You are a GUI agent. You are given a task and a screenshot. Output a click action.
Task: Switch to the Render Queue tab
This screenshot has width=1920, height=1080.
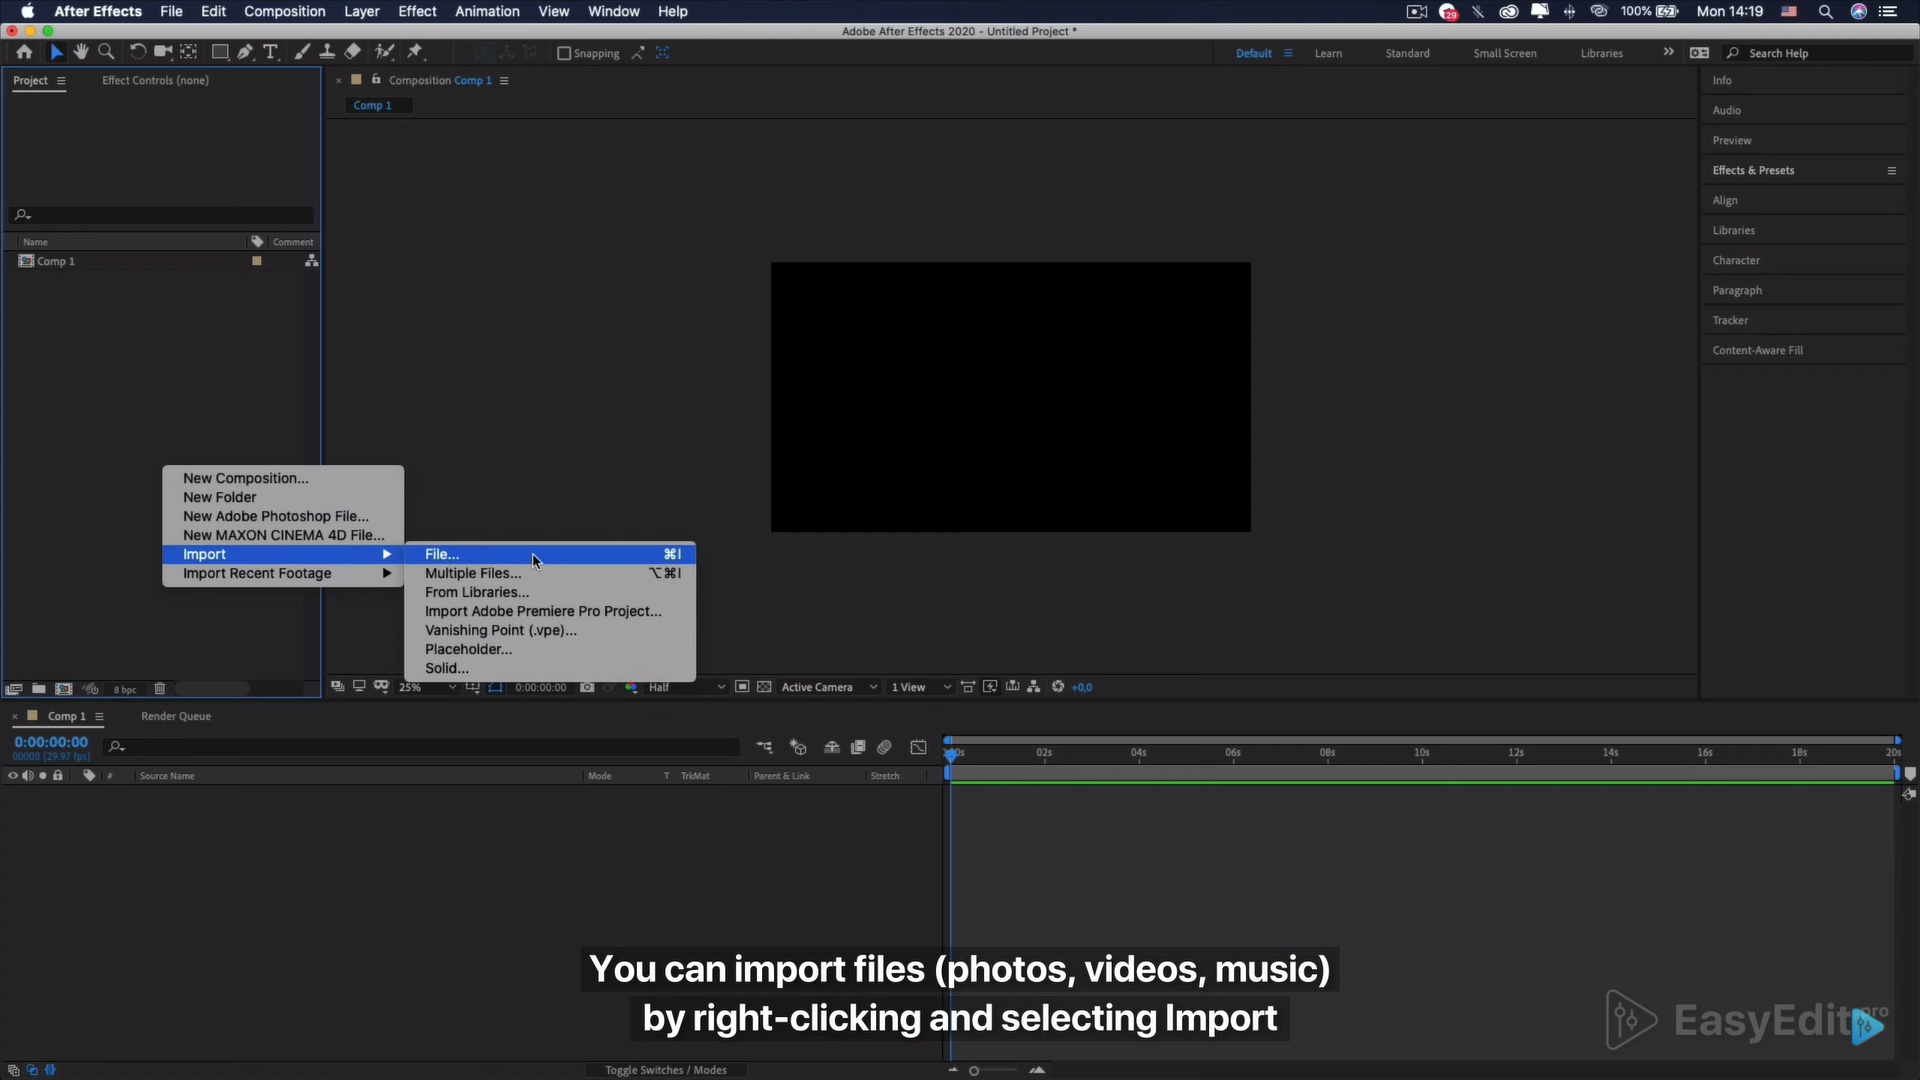coord(175,715)
